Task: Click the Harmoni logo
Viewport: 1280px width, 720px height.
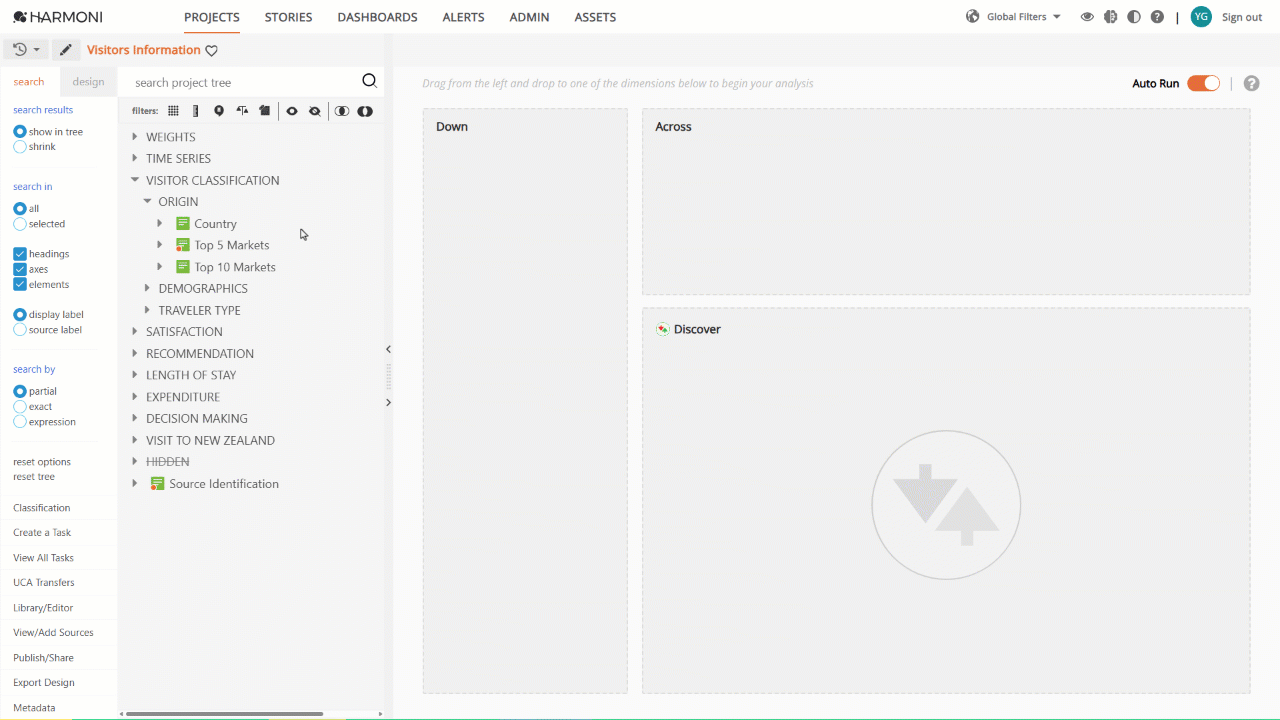Action: 58,17
